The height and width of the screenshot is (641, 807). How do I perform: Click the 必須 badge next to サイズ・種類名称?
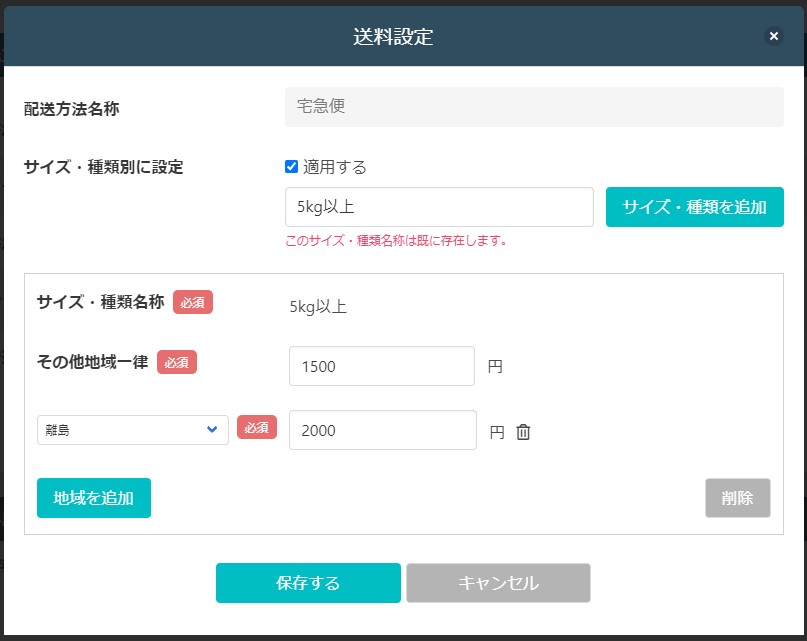coord(192,302)
